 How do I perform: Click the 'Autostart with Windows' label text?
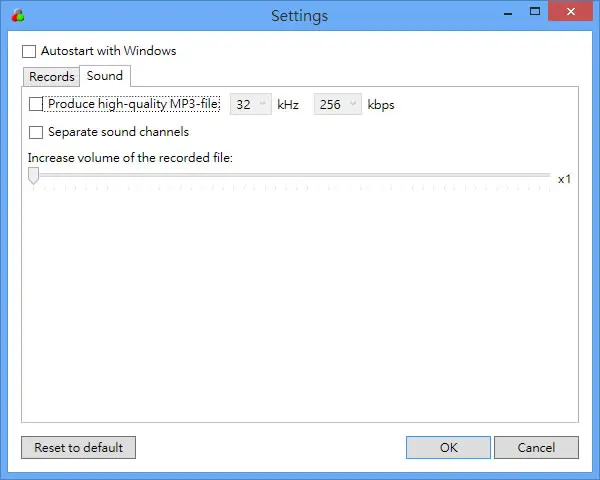109,51
